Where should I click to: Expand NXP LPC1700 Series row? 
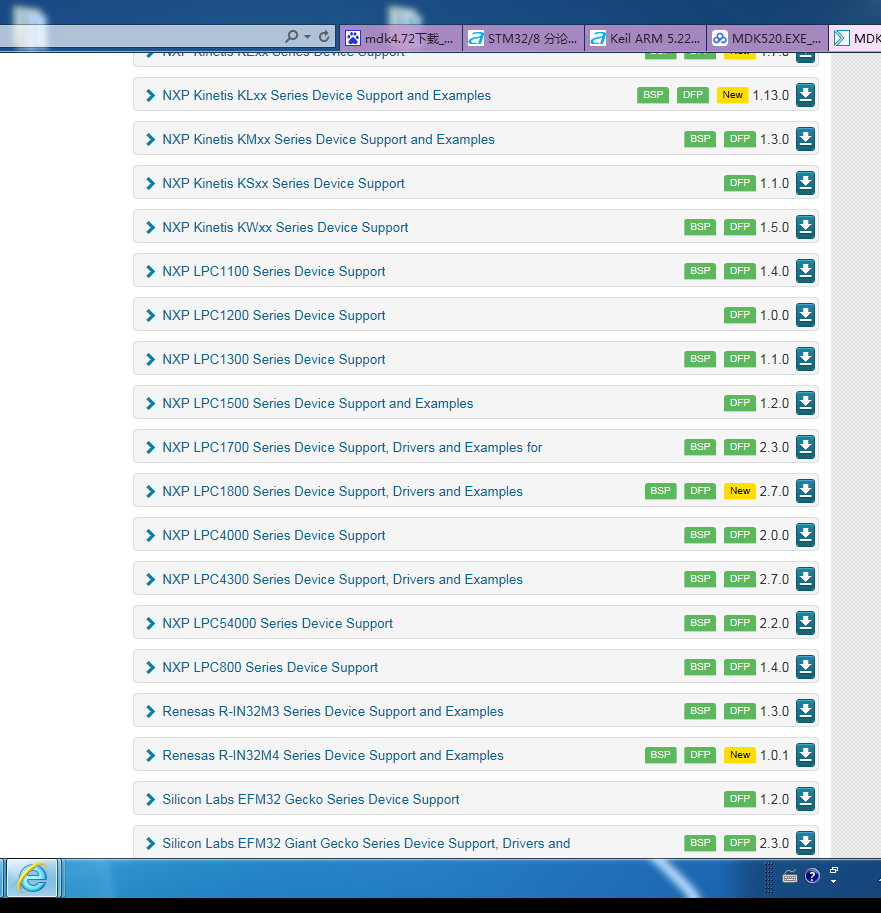point(150,448)
